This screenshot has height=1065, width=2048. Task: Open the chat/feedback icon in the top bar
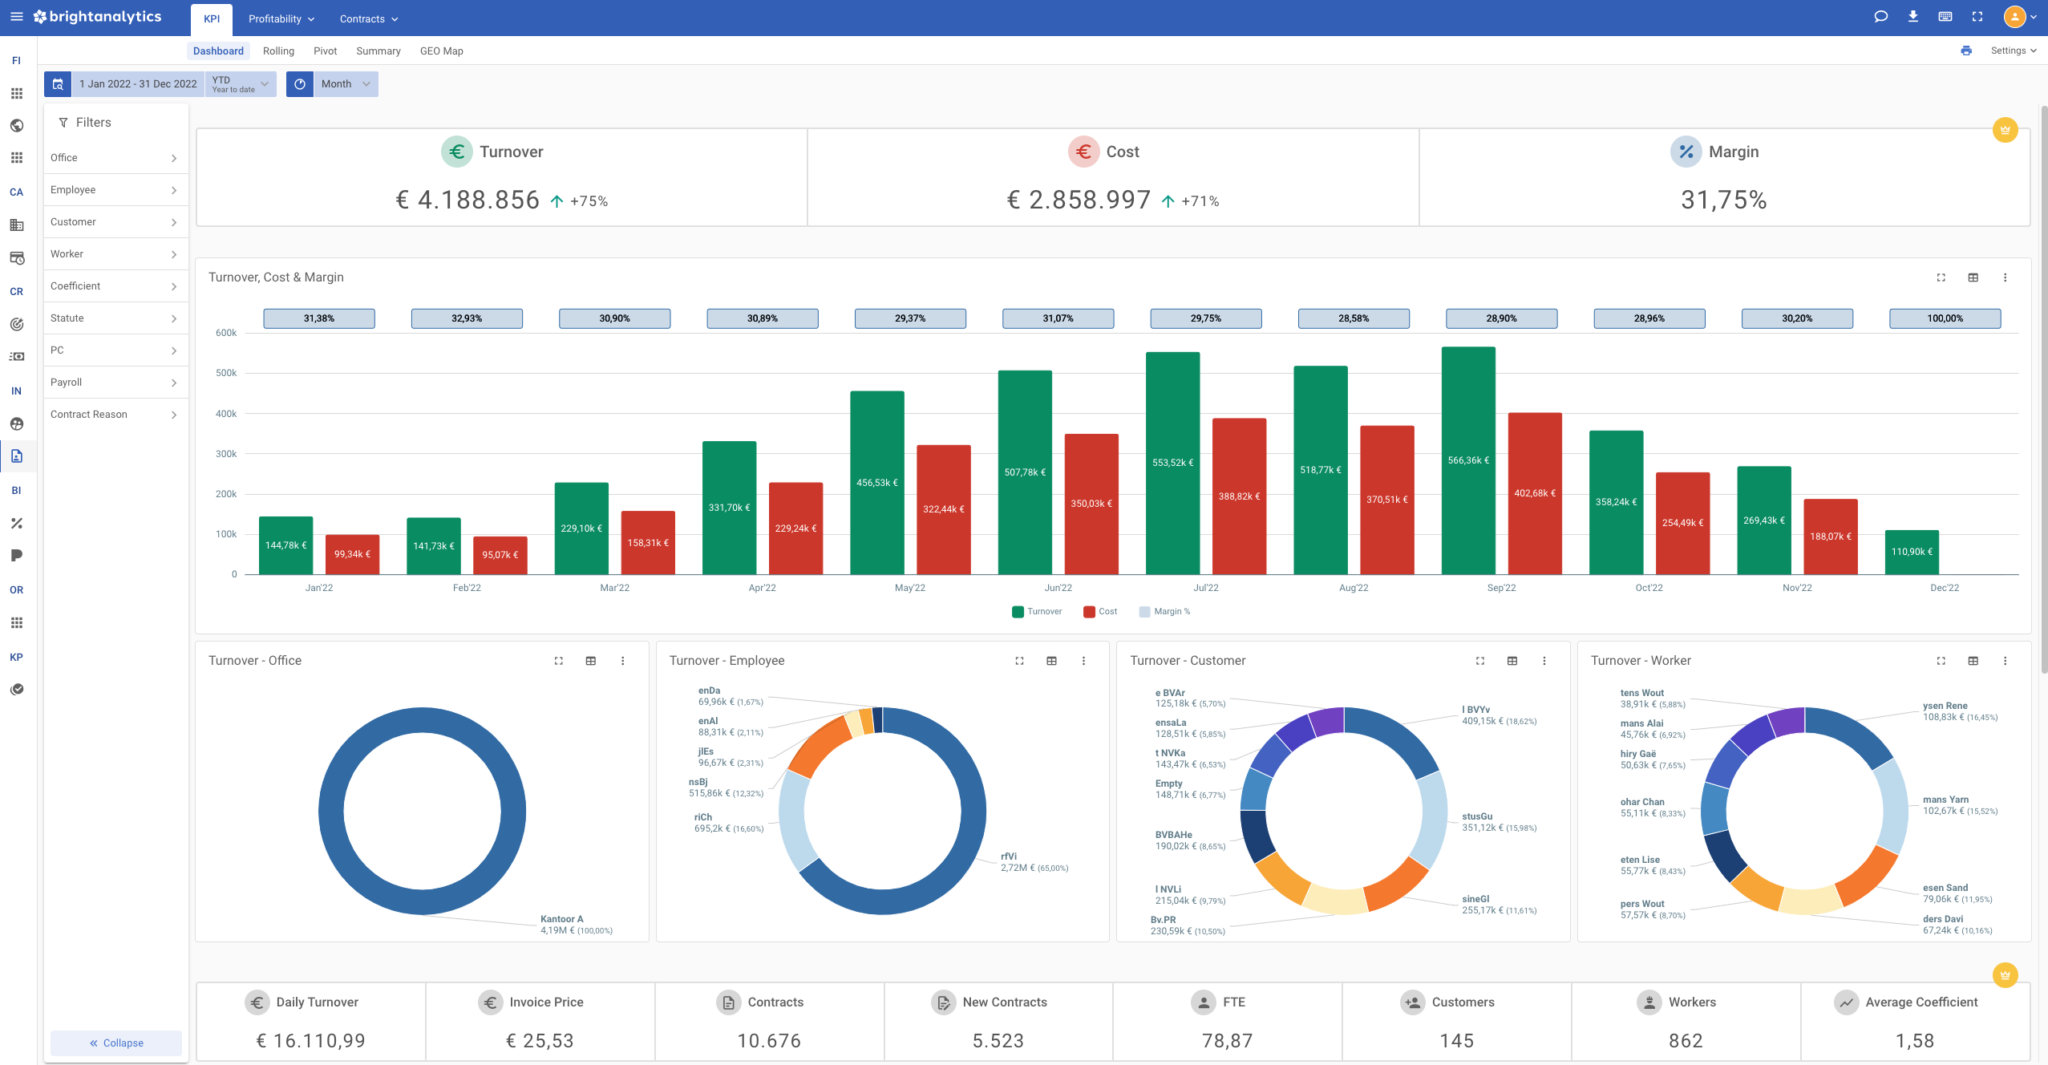(1881, 16)
